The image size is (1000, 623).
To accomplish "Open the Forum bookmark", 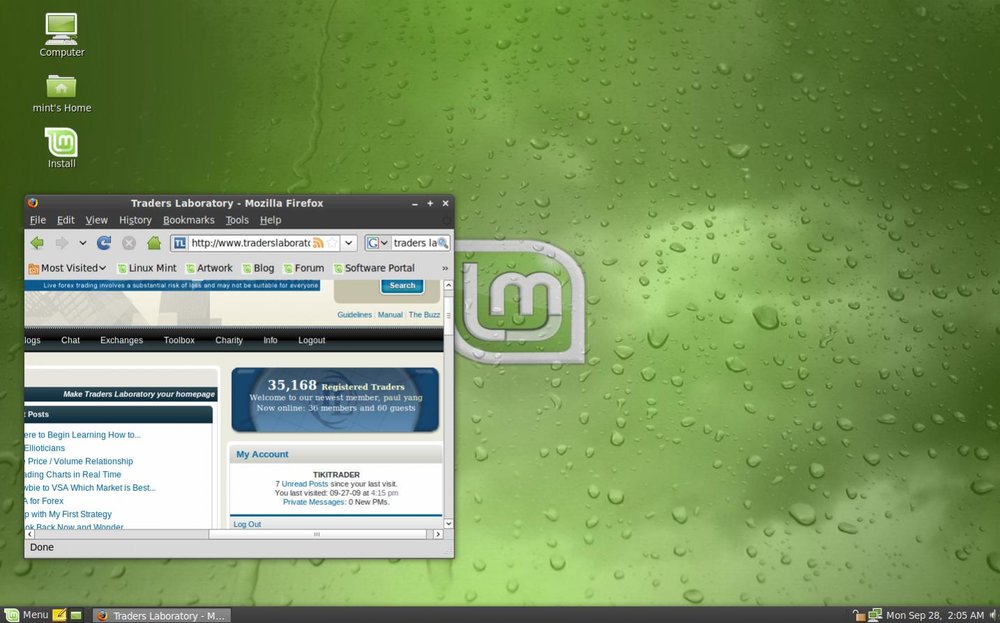I will point(304,268).
